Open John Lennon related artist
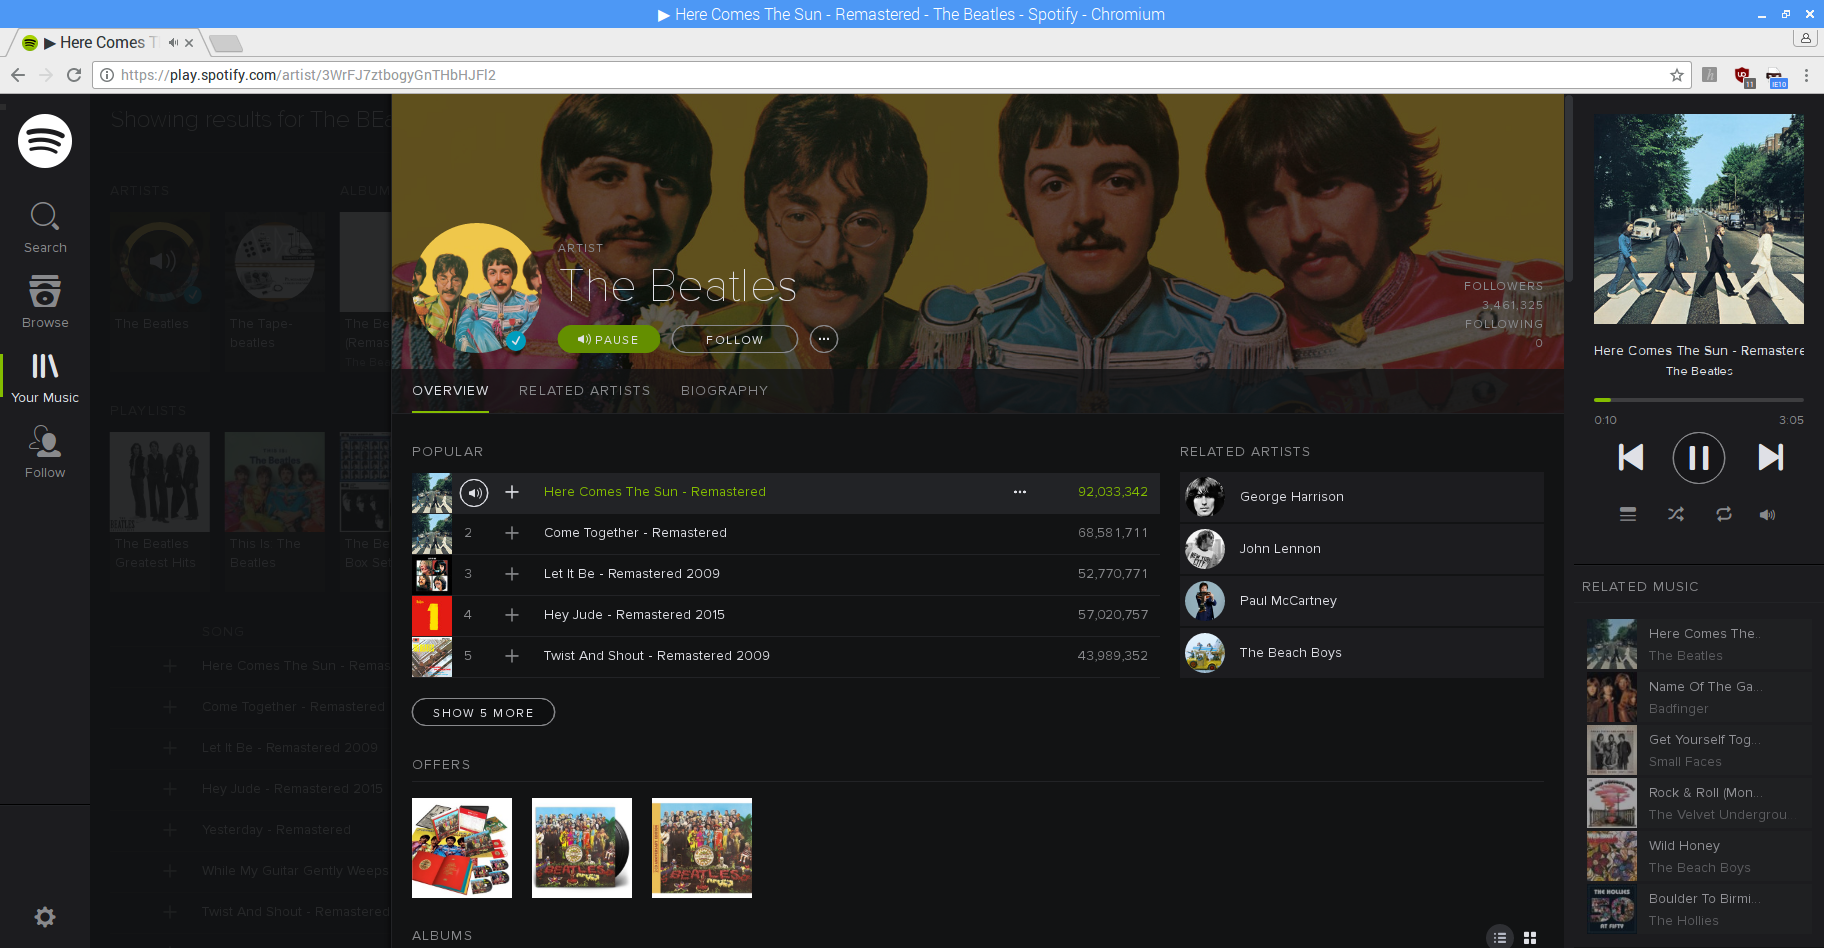Viewport: 1824px width, 948px height. tap(1362, 549)
